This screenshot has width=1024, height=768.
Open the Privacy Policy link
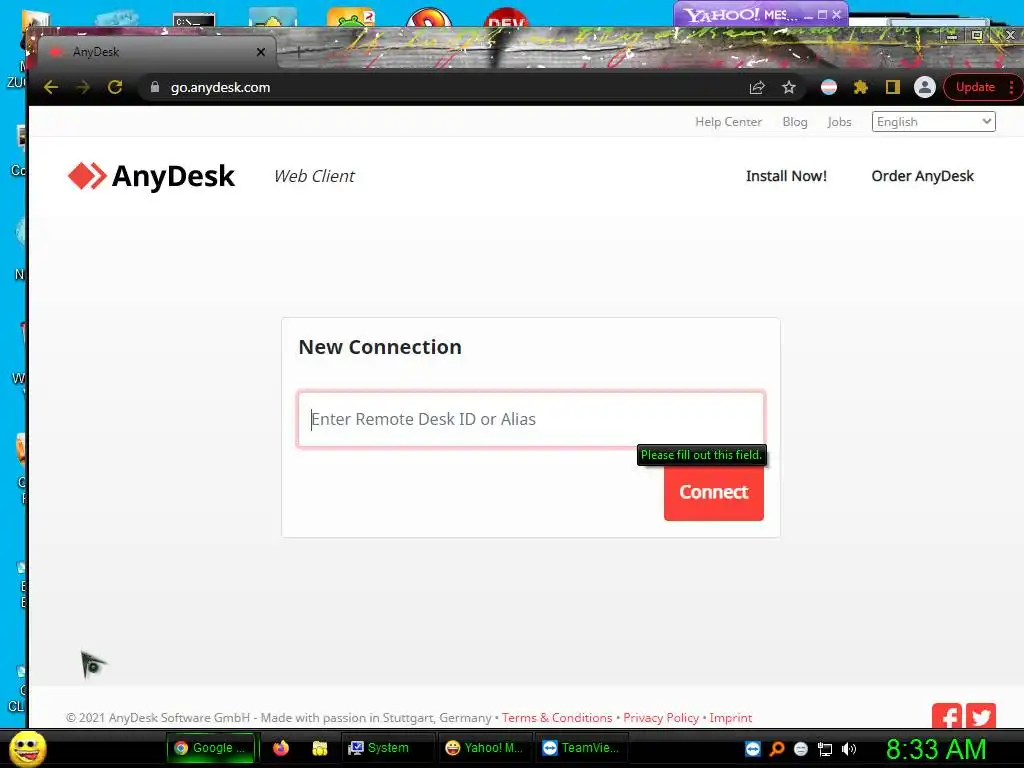pyautogui.click(x=661, y=718)
